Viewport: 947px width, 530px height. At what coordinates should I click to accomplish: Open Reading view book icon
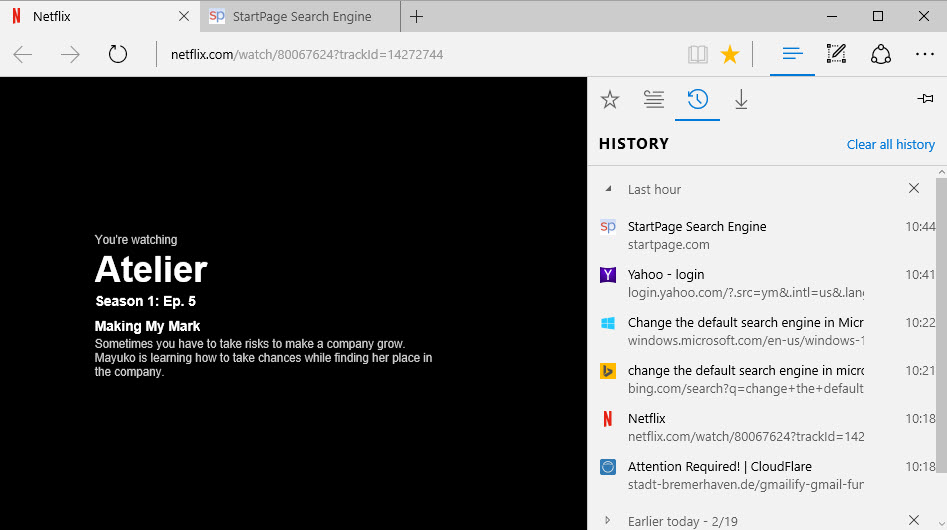[697, 54]
